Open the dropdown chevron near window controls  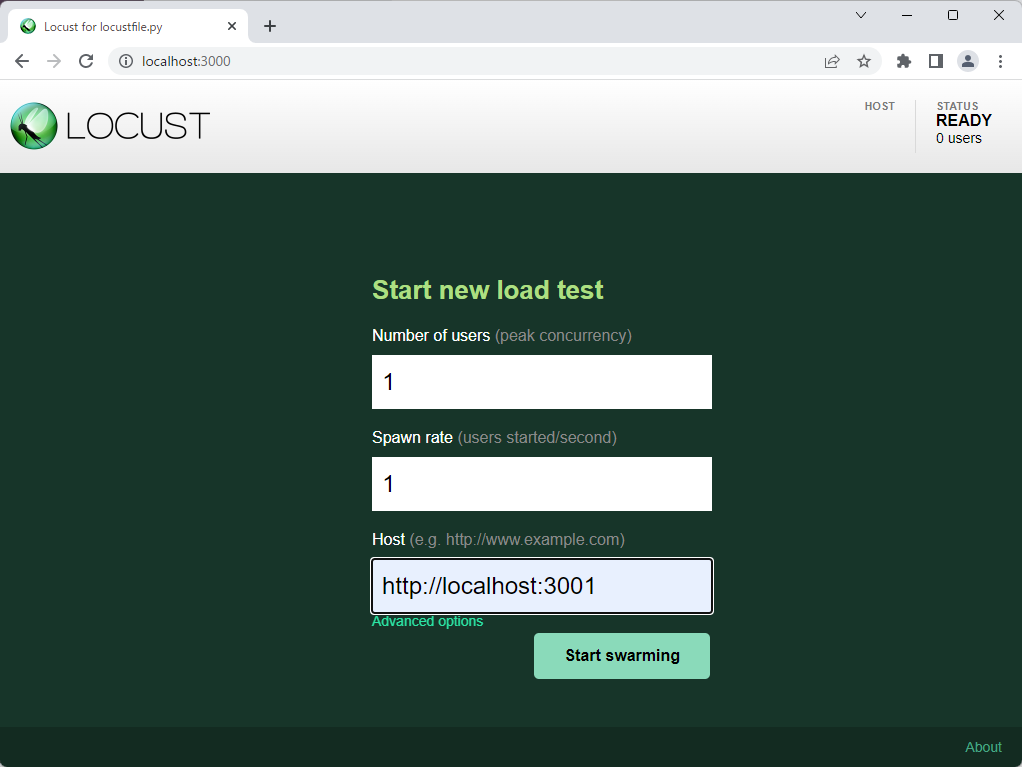pos(862,15)
